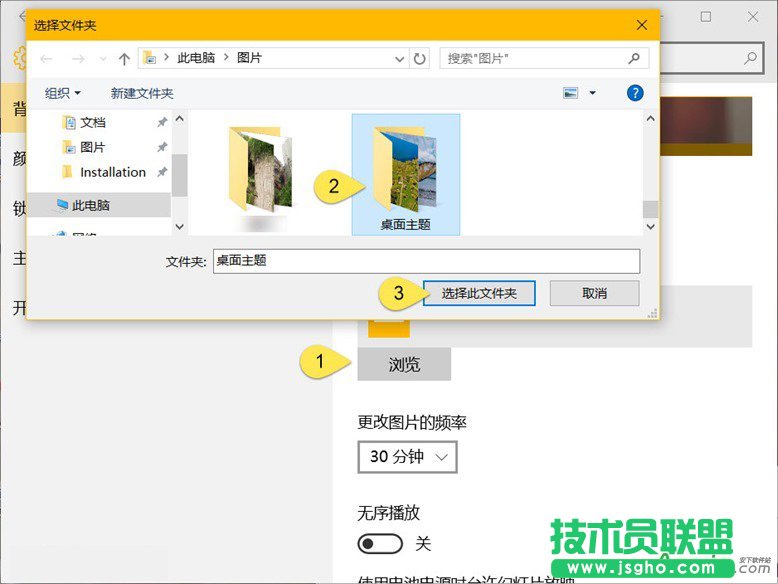Open the 组织 menu
This screenshot has width=778, height=584.
point(63,93)
